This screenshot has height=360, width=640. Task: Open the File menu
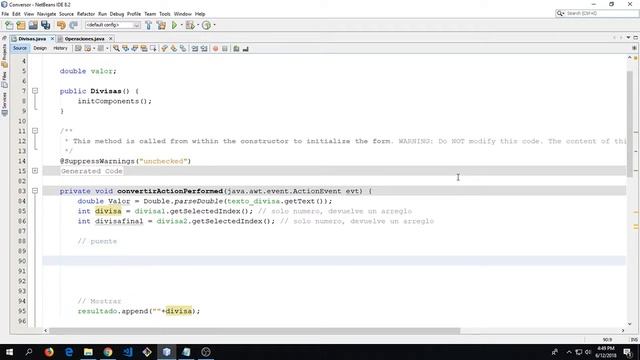5,14
